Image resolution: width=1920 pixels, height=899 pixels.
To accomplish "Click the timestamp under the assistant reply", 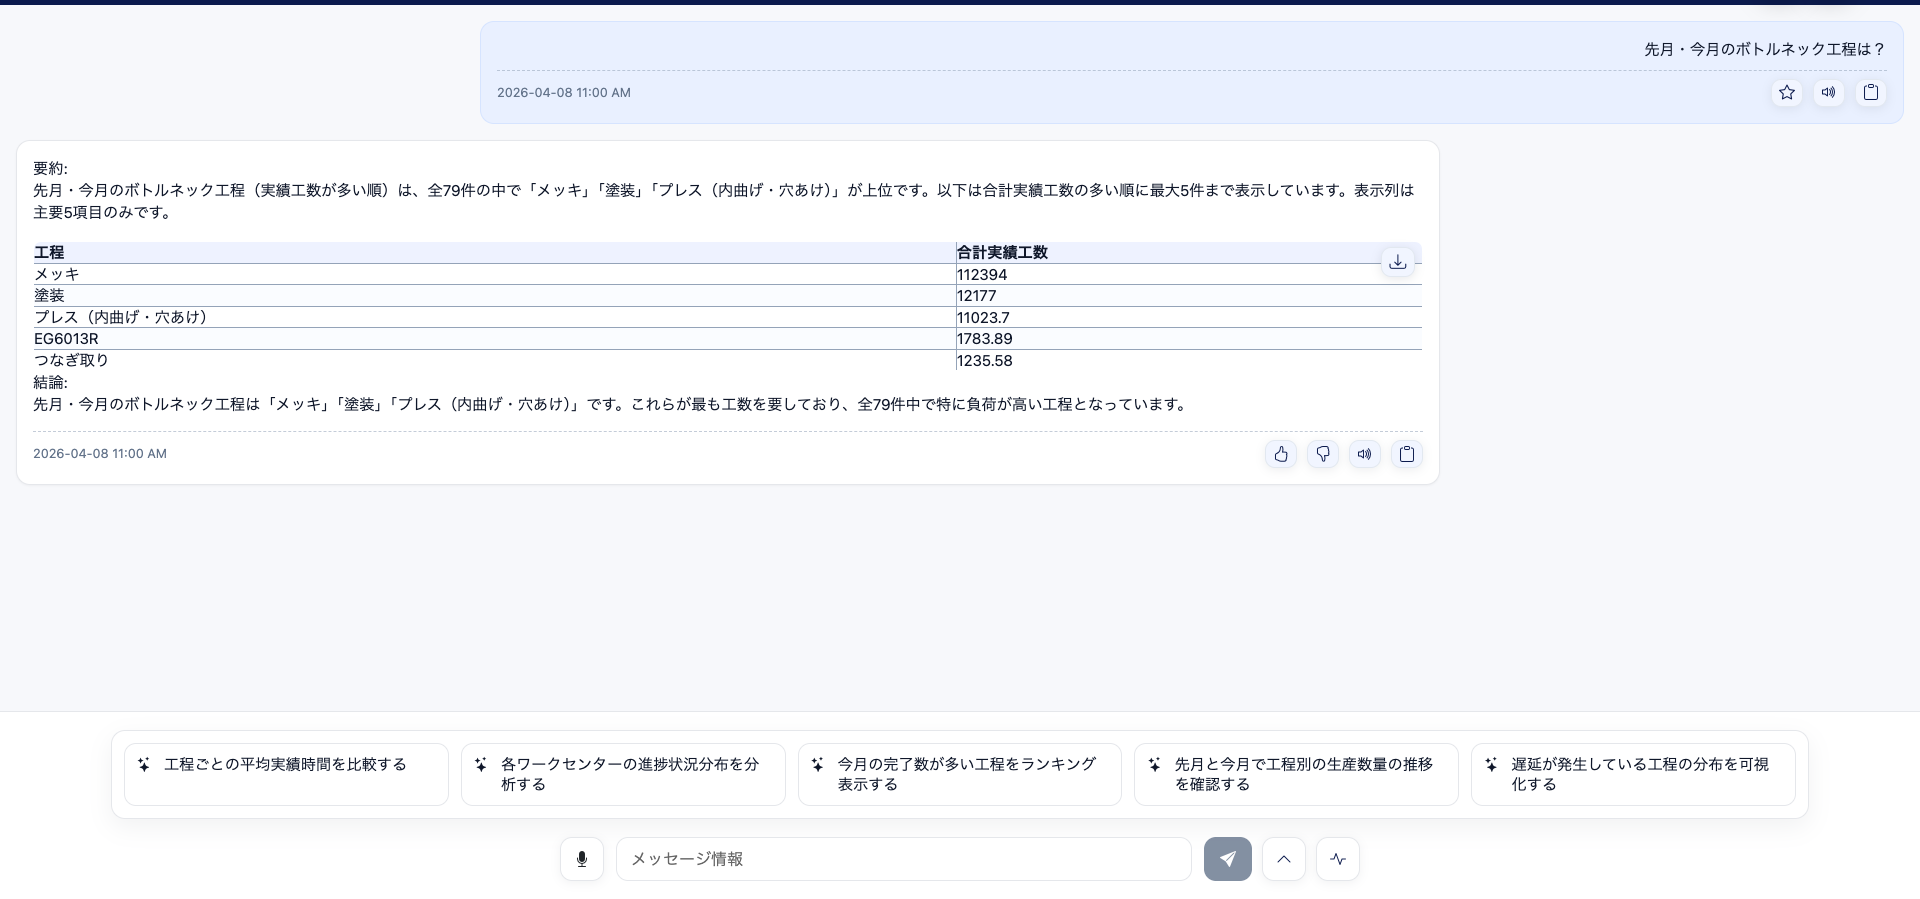I will 100,454.
